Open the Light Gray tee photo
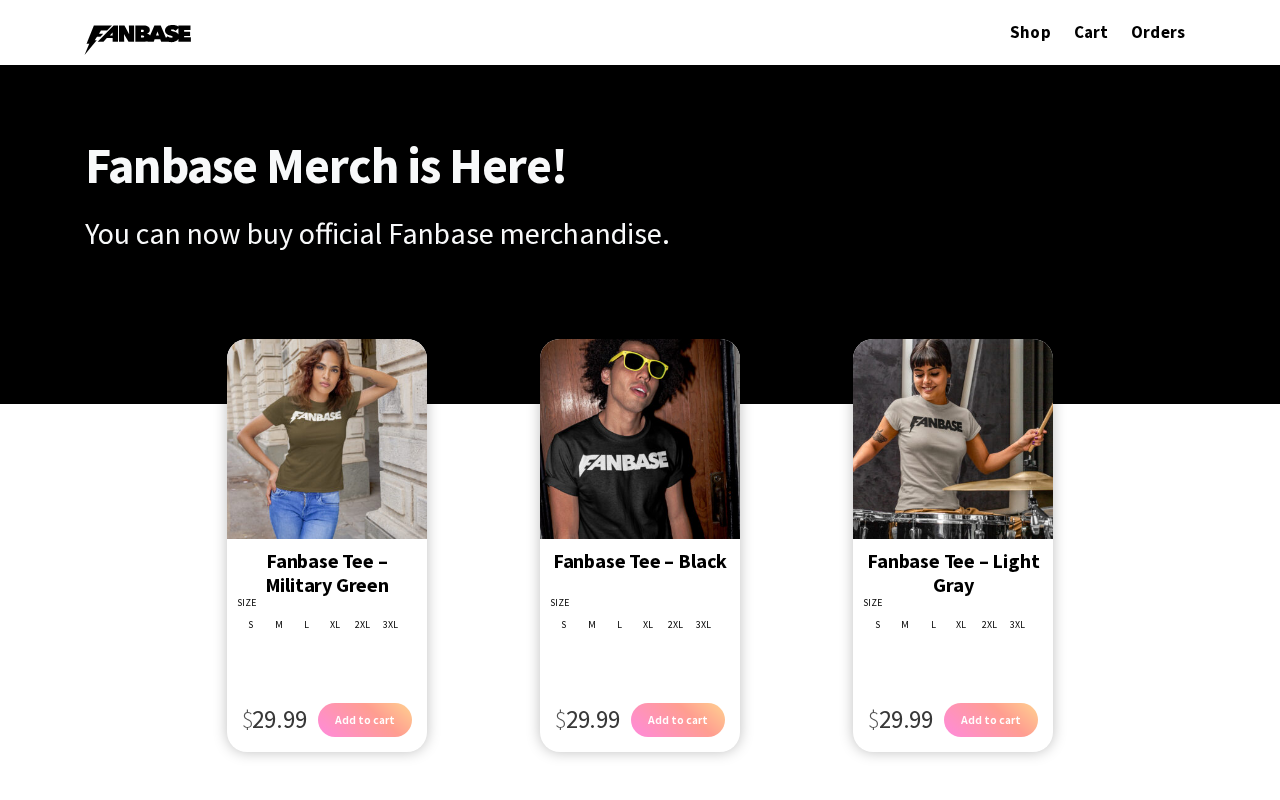This screenshot has height=800, width=1280. tap(953, 439)
